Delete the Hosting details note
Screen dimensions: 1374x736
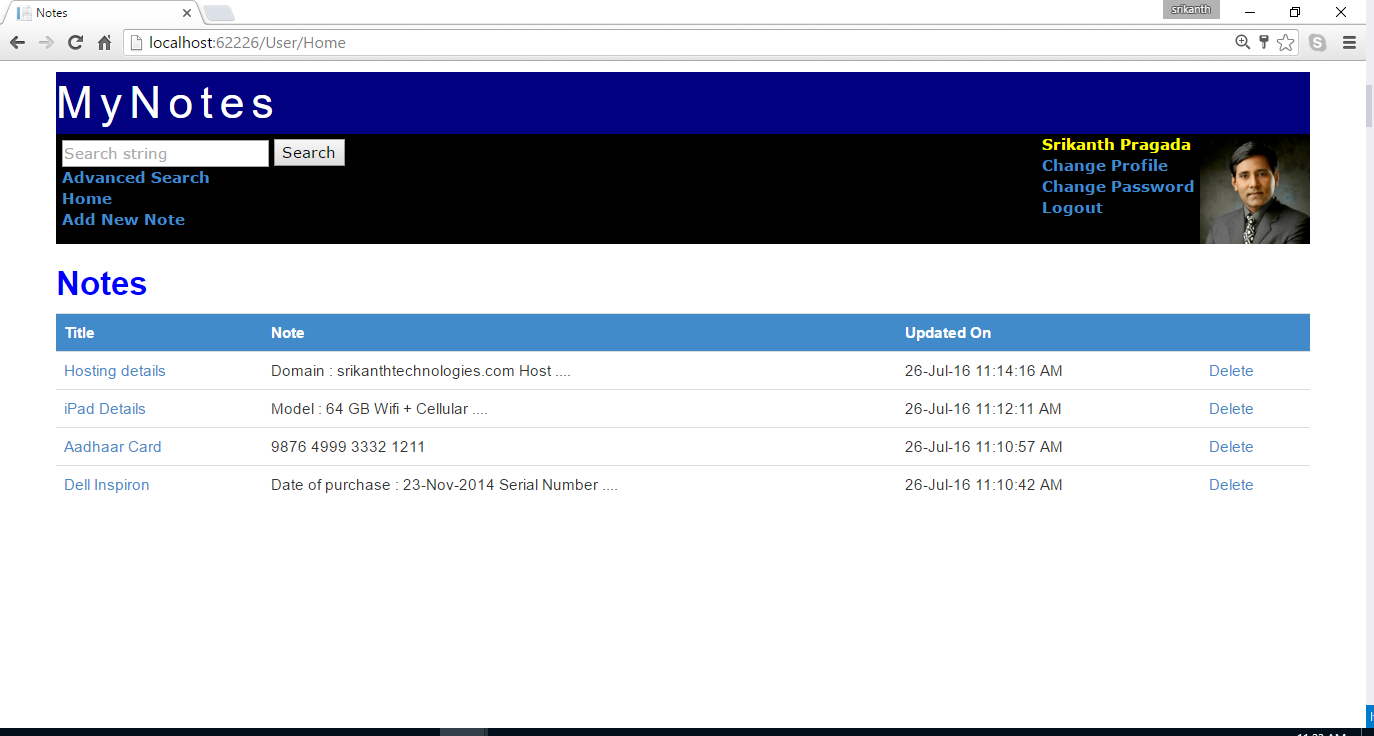(1231, 371)
